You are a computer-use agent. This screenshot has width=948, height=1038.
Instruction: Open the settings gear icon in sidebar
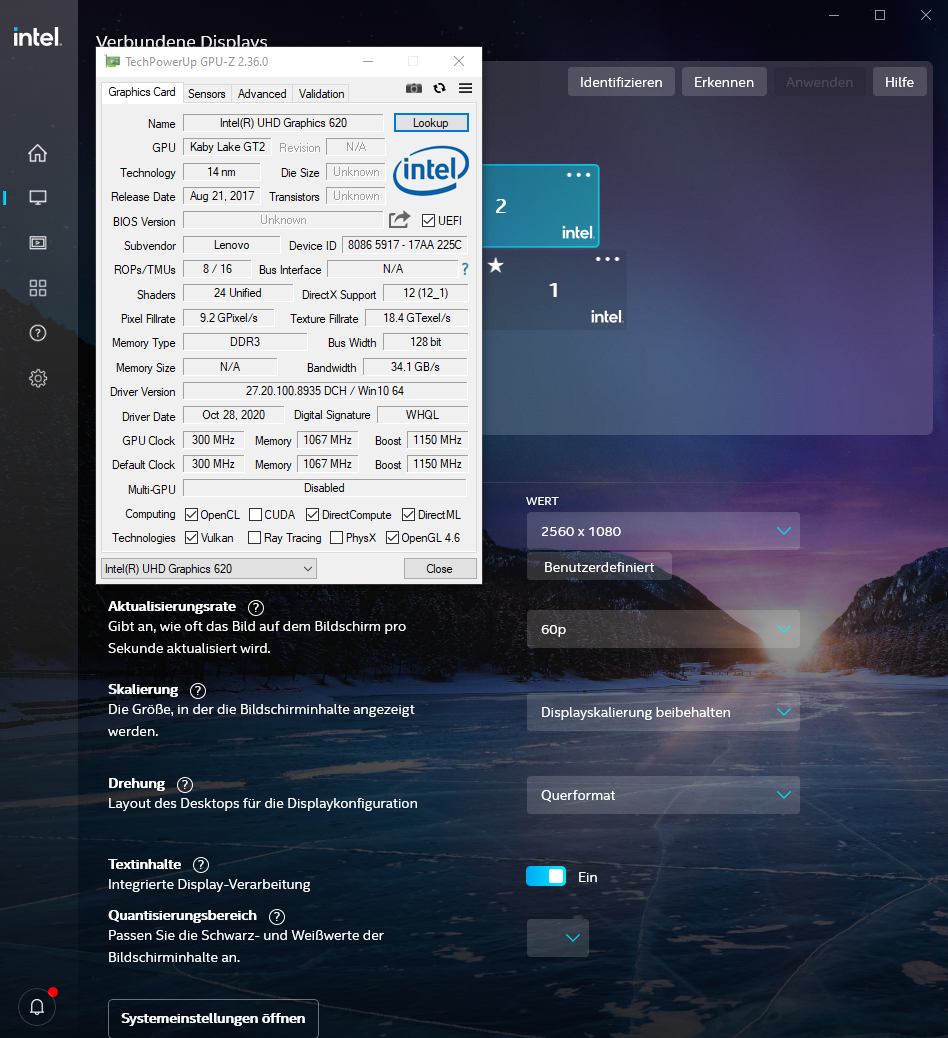(x=38, y=378)
